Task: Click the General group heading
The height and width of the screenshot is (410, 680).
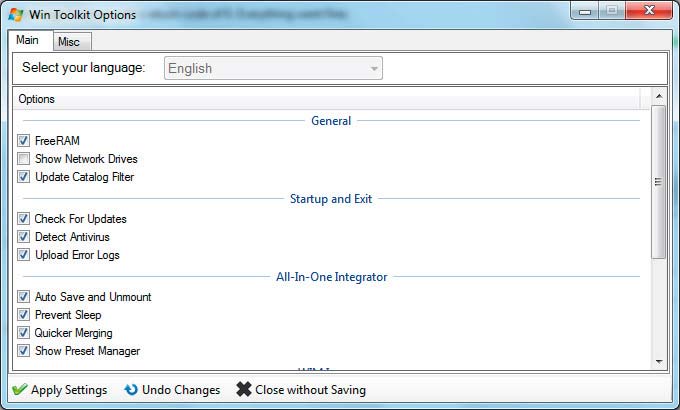Action: click(331, 121)
